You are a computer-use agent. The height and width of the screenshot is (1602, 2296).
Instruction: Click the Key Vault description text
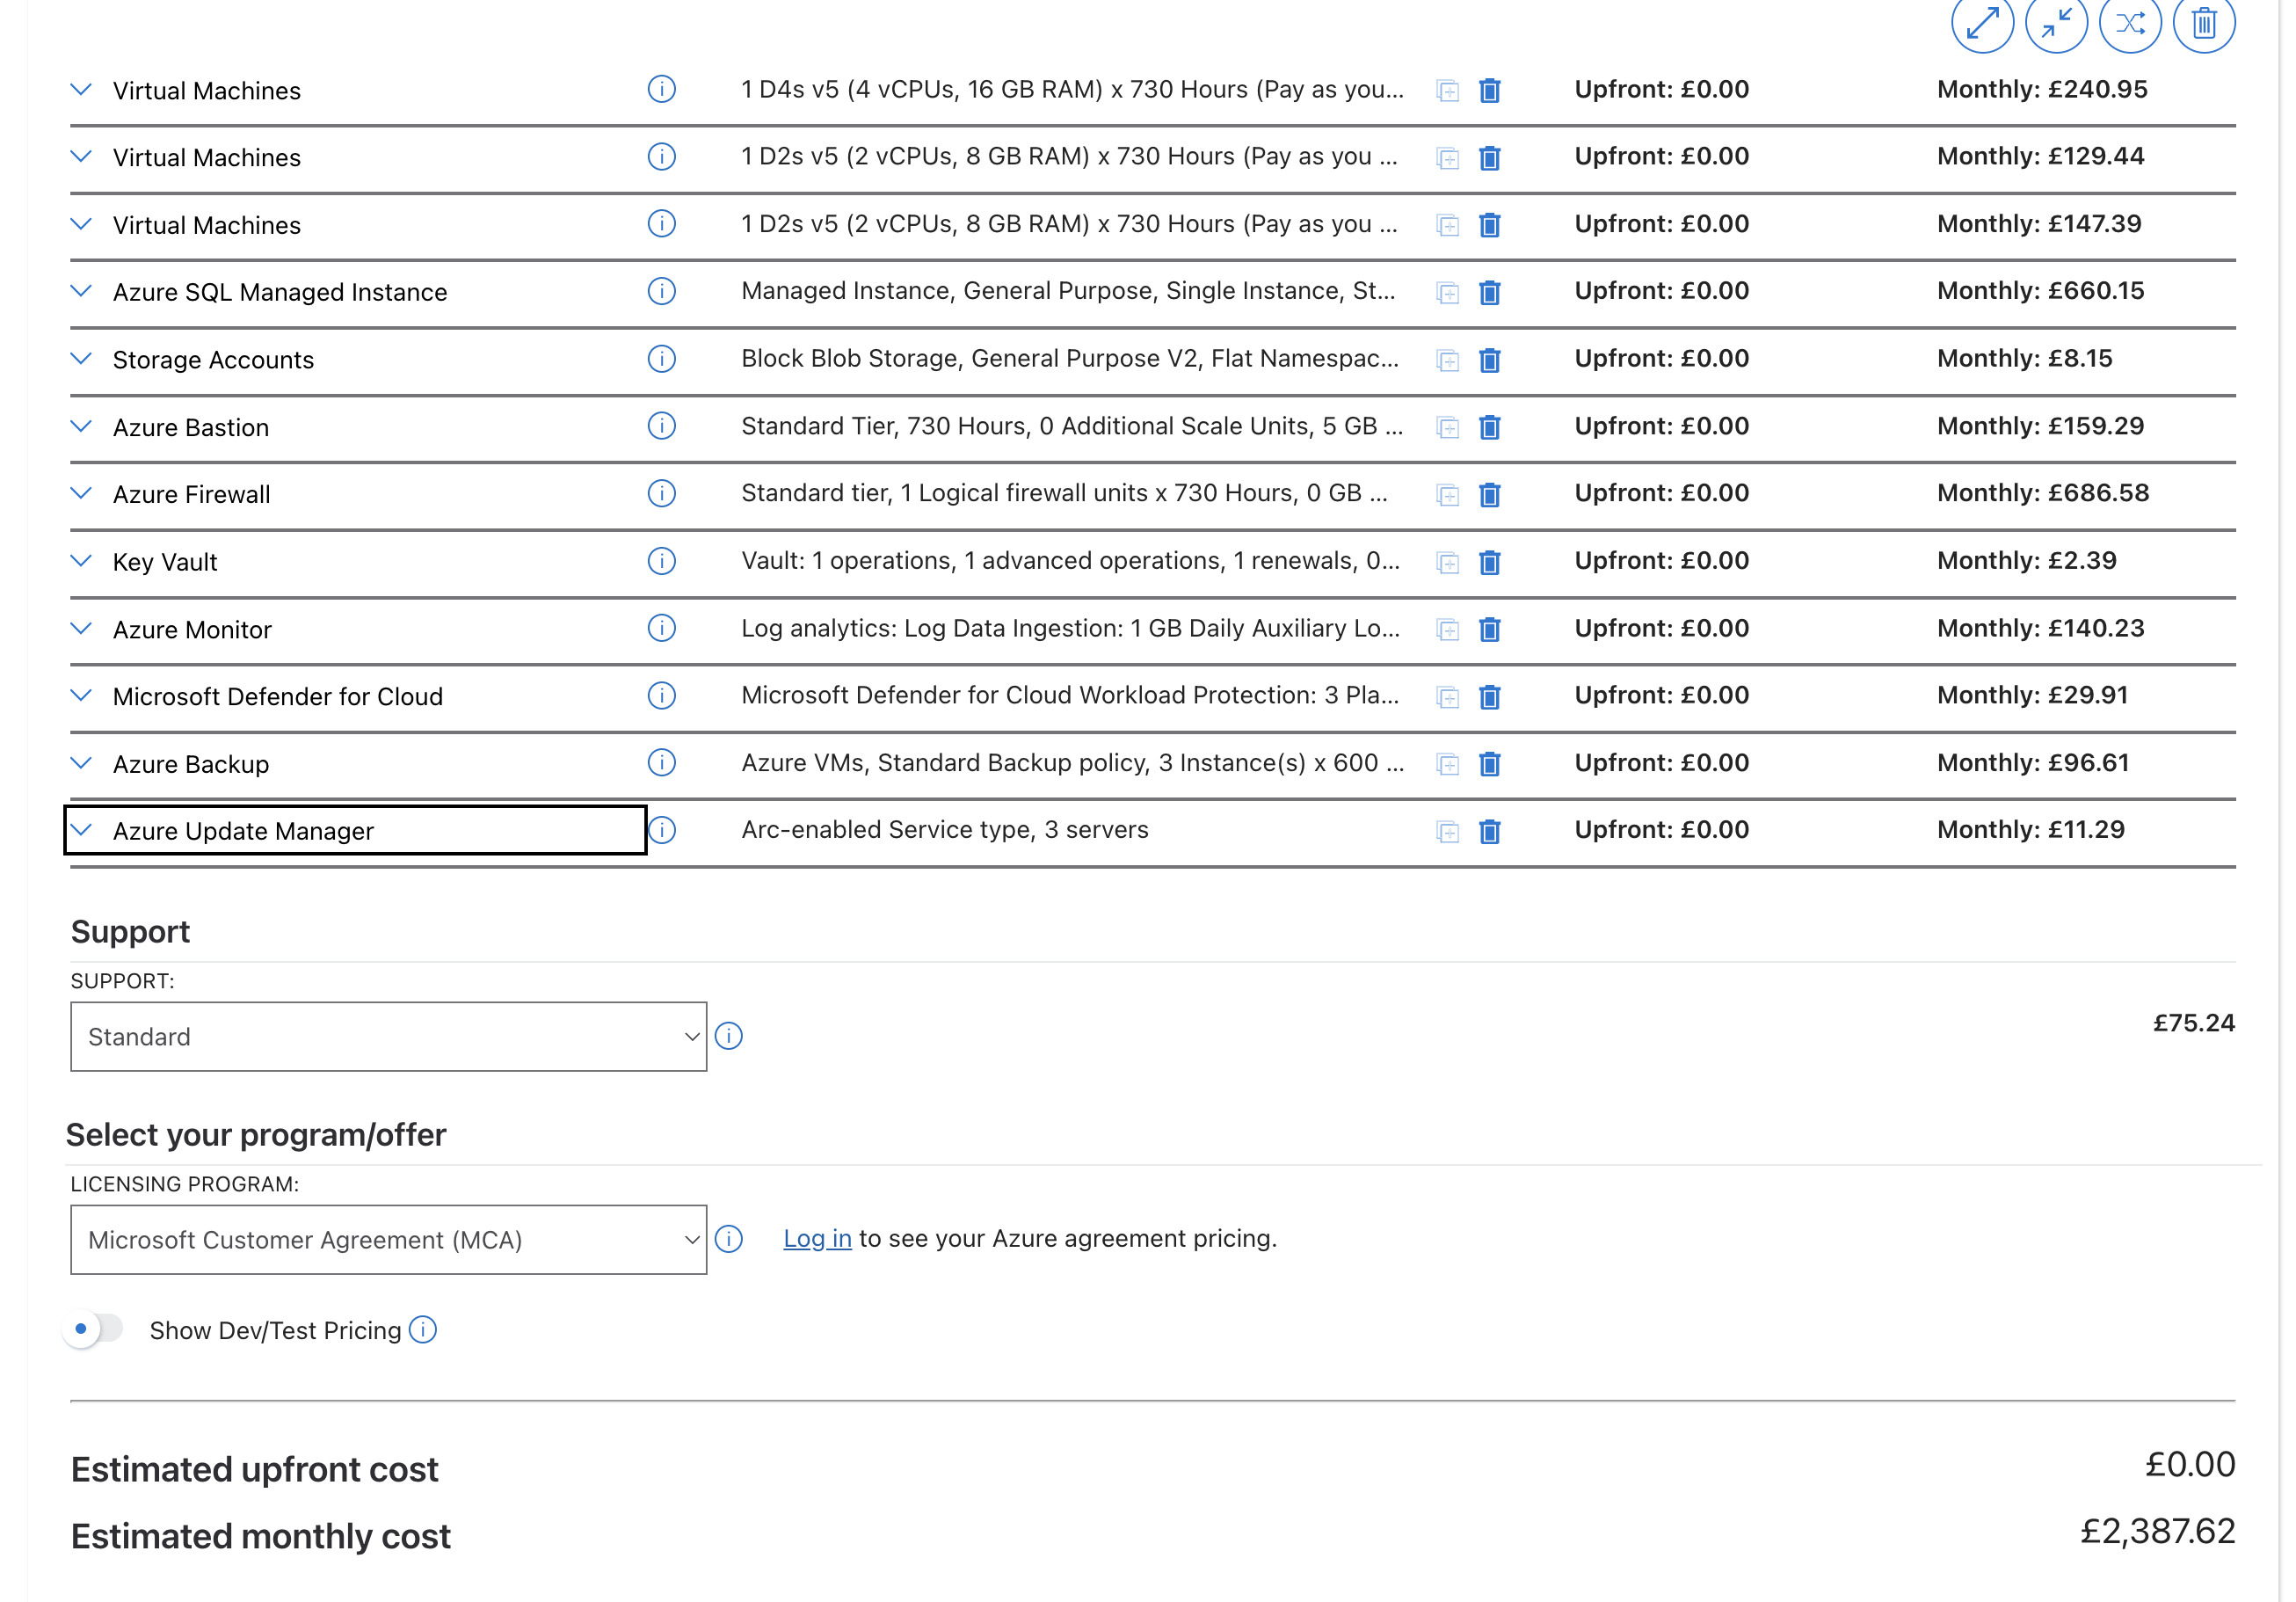[x=1070, y=561]
